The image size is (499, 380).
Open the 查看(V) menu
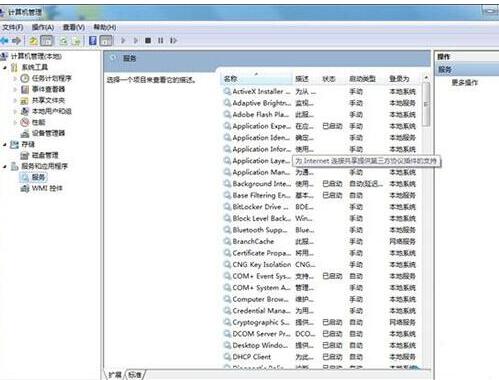[x=74, y=27]
